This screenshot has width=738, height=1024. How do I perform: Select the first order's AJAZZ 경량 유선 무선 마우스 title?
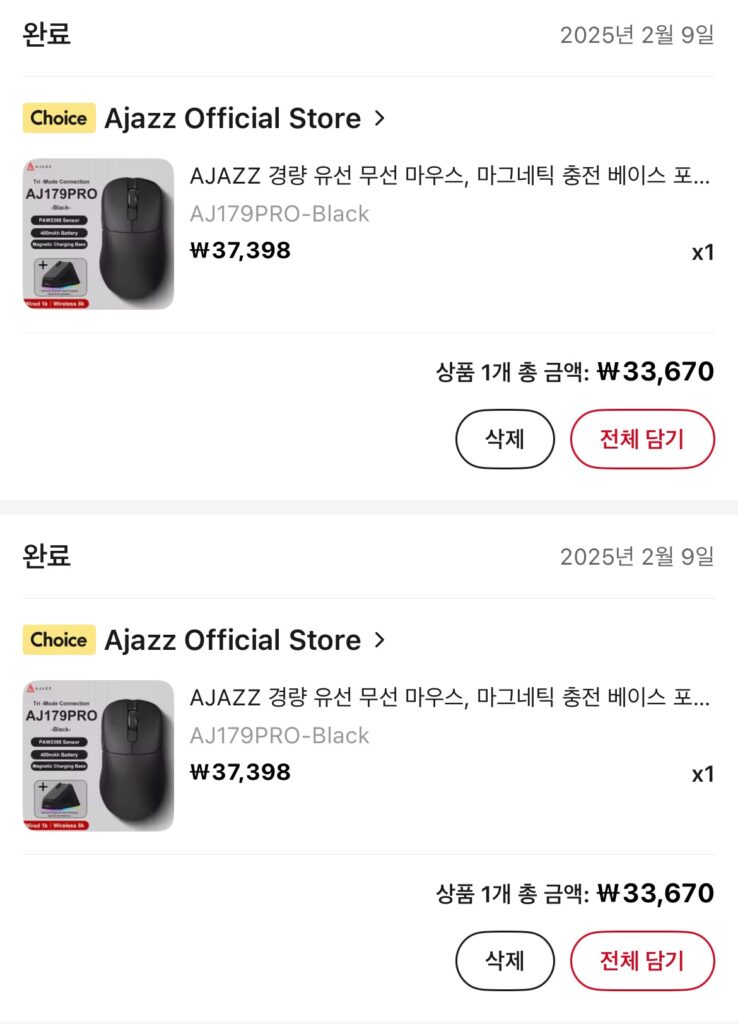pos(450,177)
